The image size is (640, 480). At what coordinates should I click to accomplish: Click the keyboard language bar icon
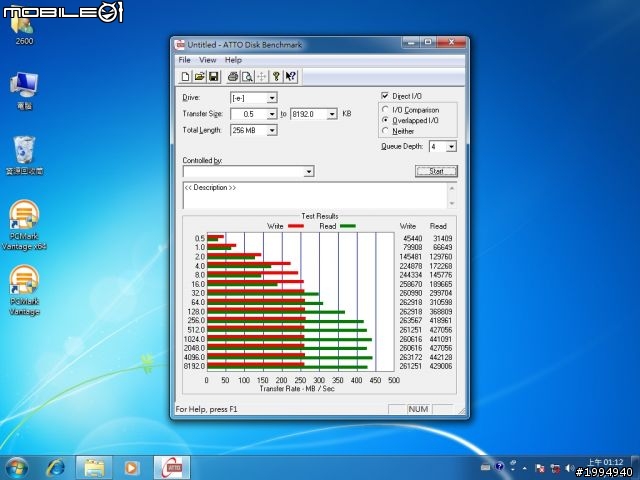tap(485, 467)
